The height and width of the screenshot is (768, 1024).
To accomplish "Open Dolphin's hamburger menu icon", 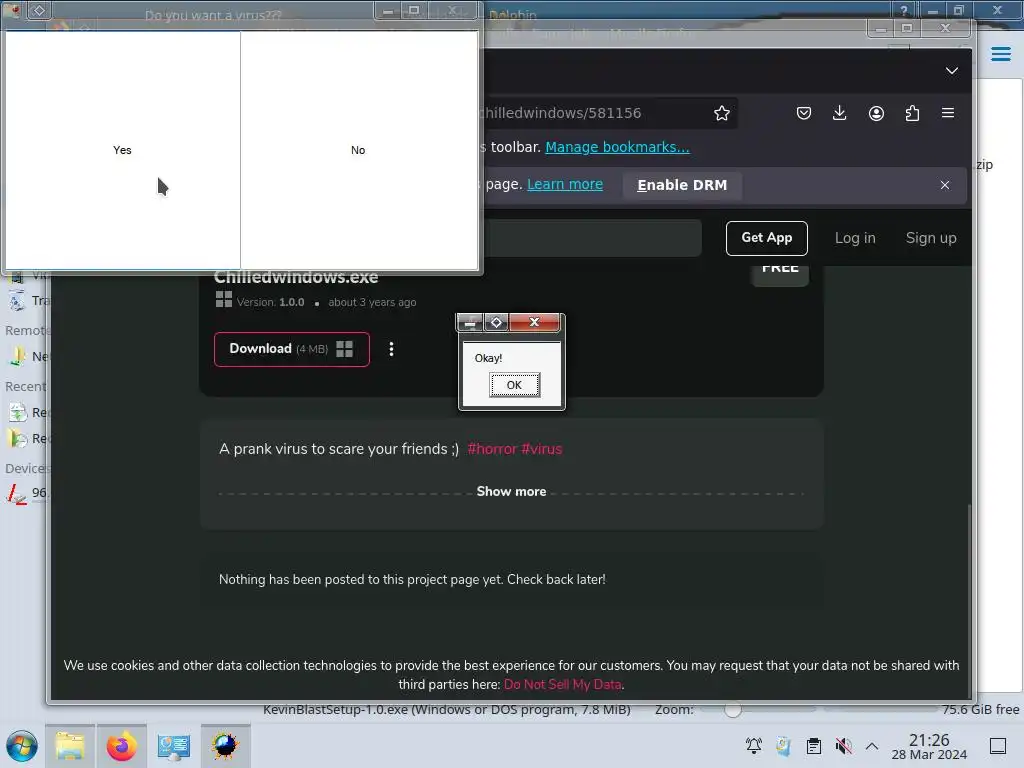I will (1000, 54).
